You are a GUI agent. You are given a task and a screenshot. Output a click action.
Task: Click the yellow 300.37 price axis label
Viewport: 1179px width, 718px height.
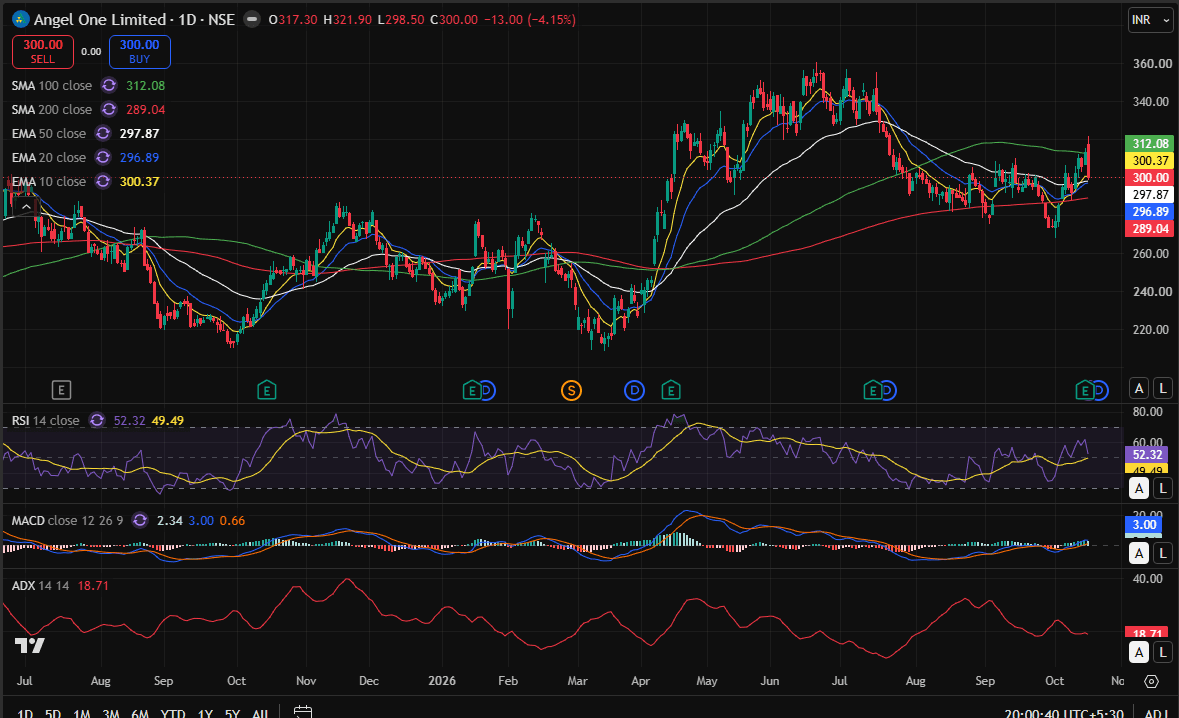pyautogui.click(x=1150, y=161)
